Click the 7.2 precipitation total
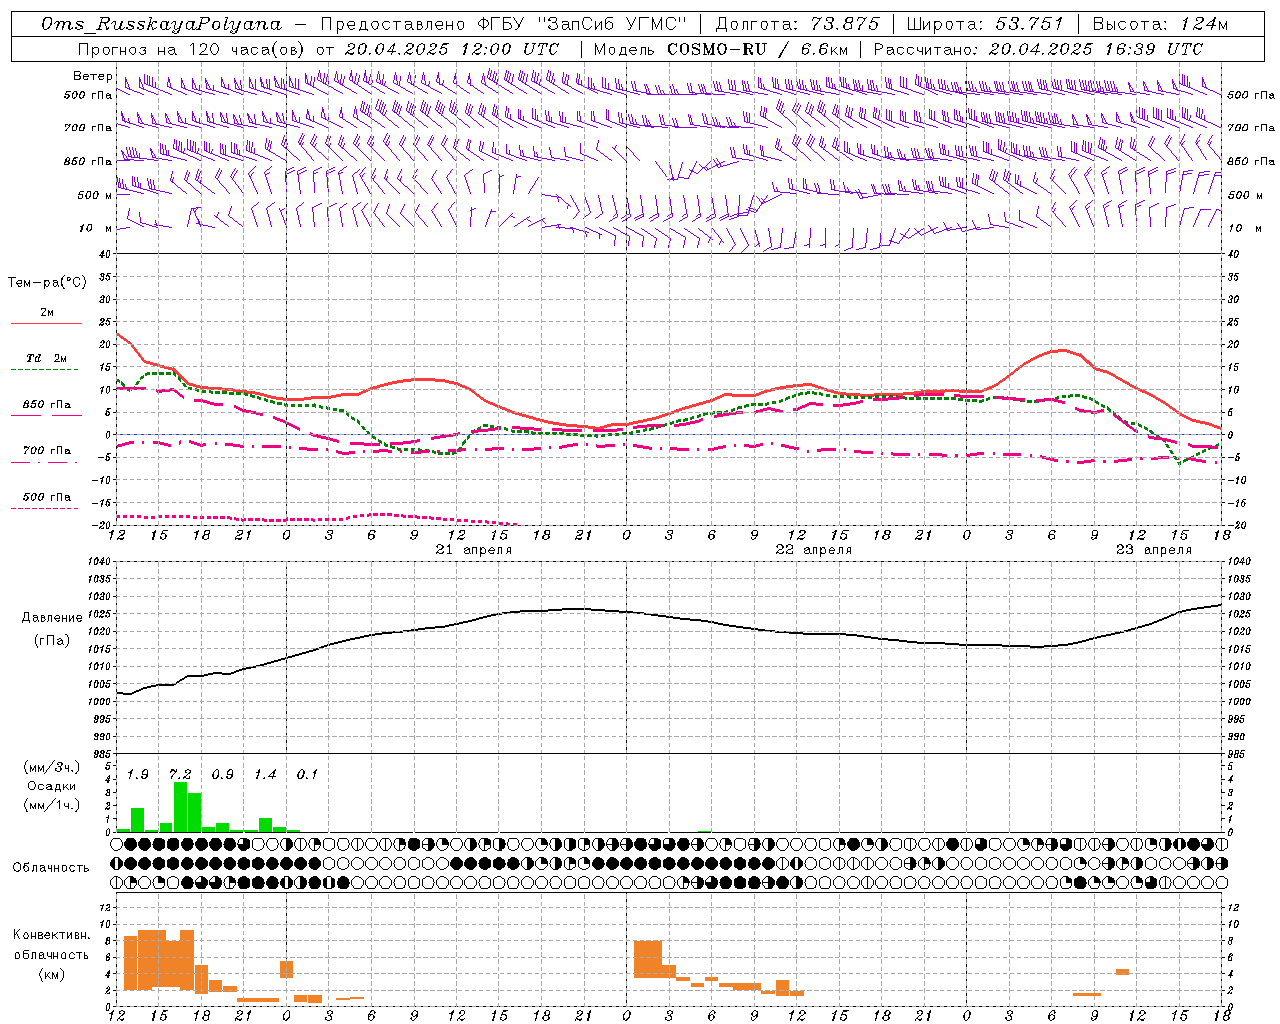Screen dimensions: 1280x1024 click(180, 774)
